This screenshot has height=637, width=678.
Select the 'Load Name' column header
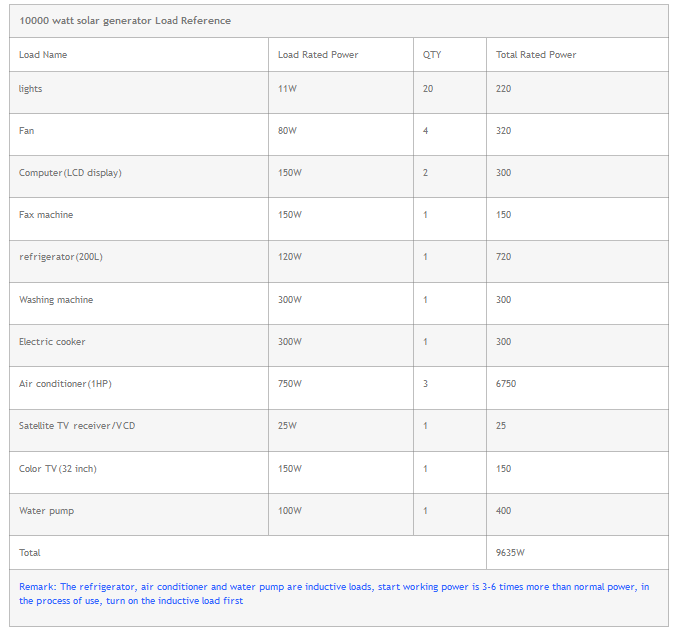tap(43, 55)
